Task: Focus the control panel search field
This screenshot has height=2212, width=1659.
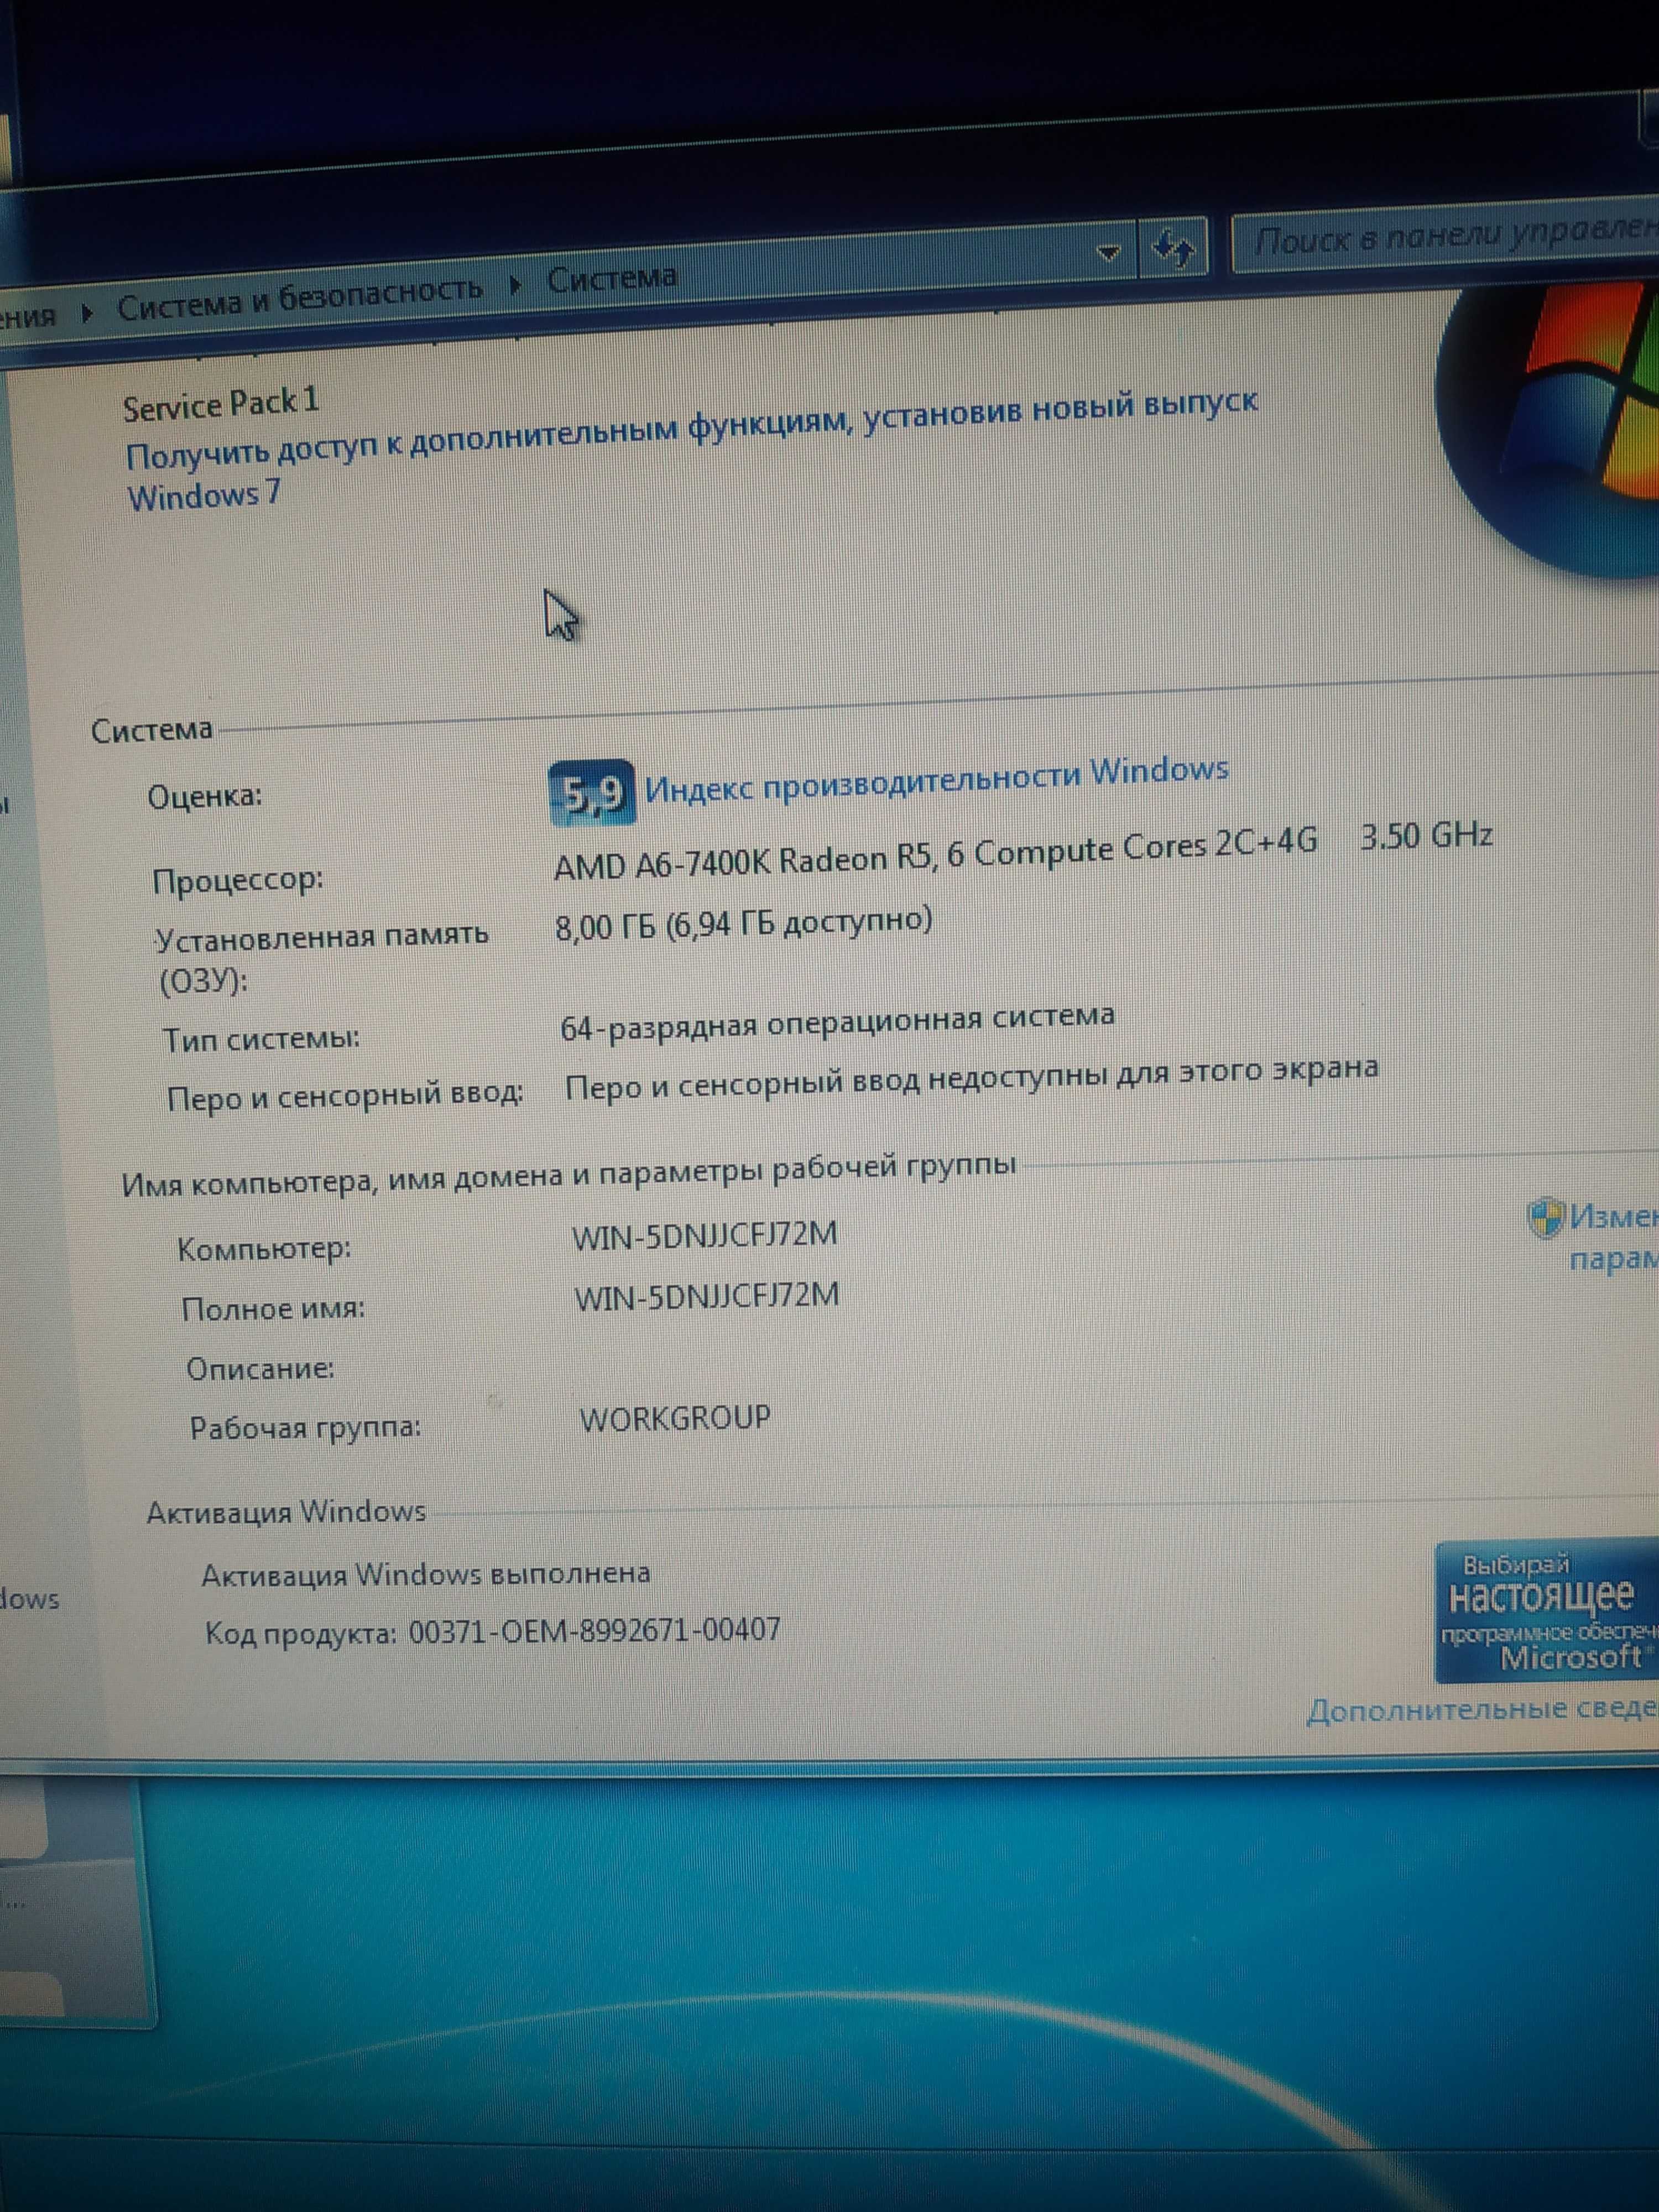Action: [1446, 239]
